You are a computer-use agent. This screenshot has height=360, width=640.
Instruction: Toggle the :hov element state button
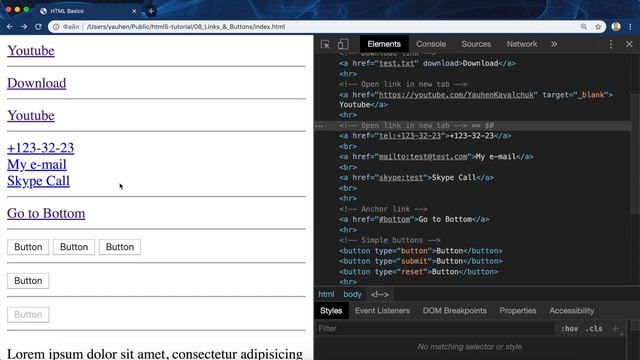tap(569, 329)
